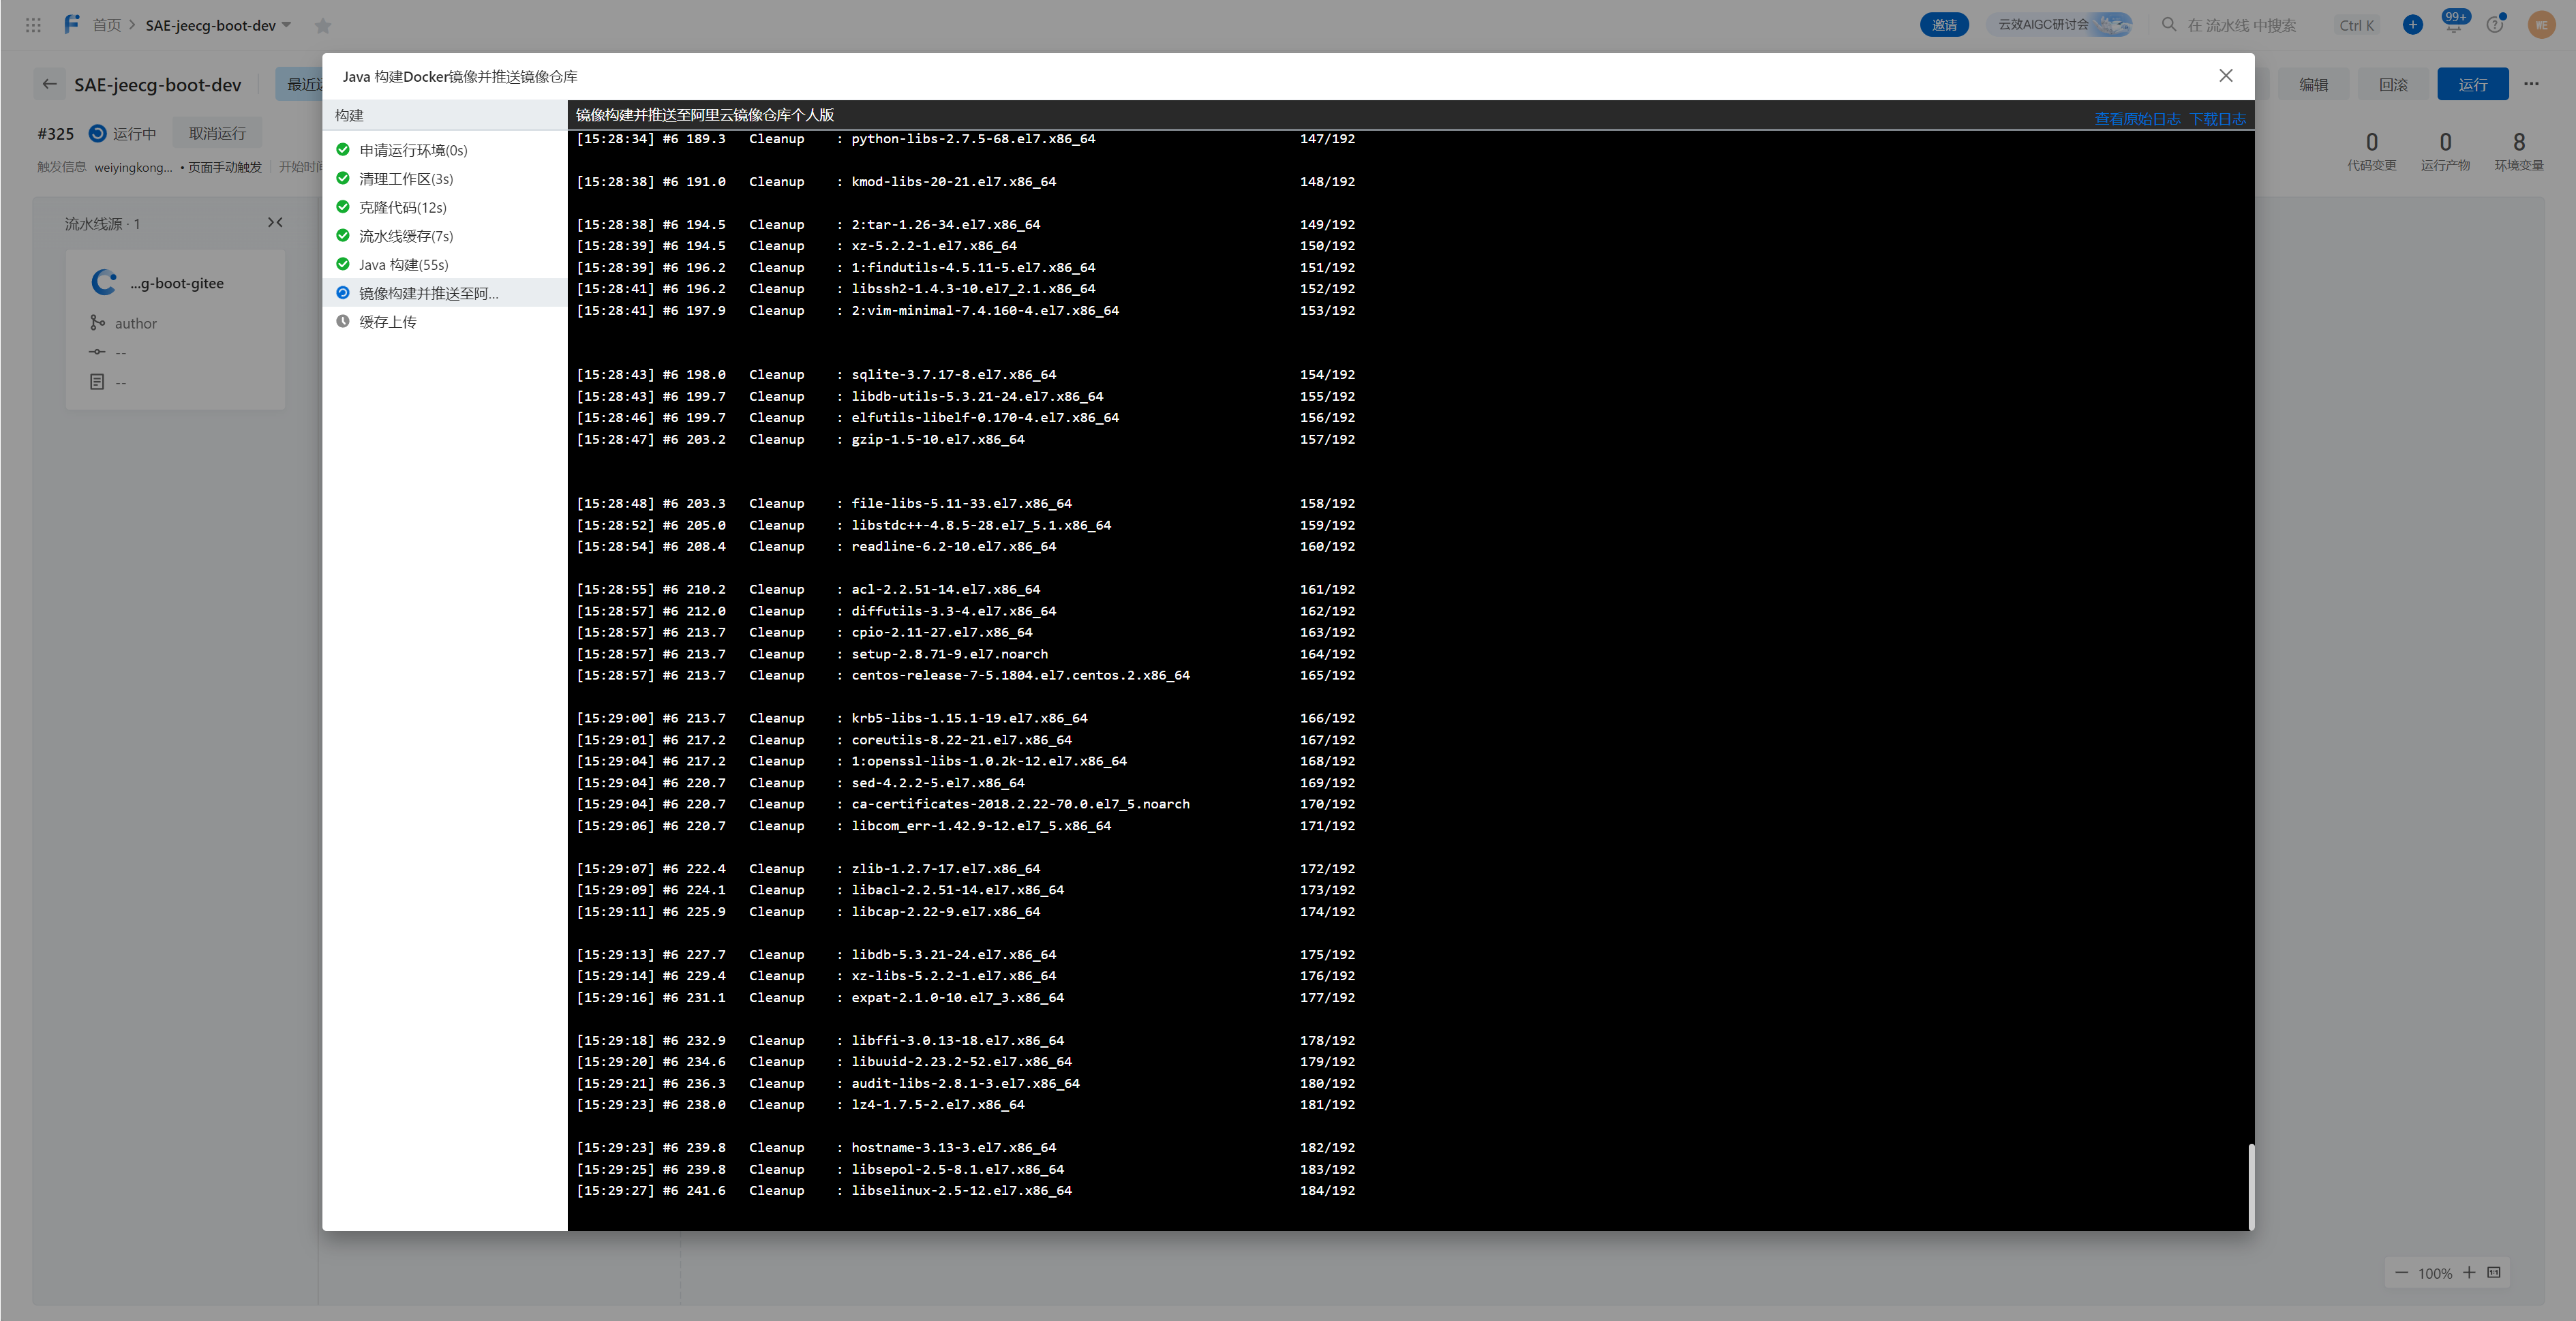Click the 0 代码变更 counter
This screenshot has width=2576, height=1321.
coord(2371,151)
